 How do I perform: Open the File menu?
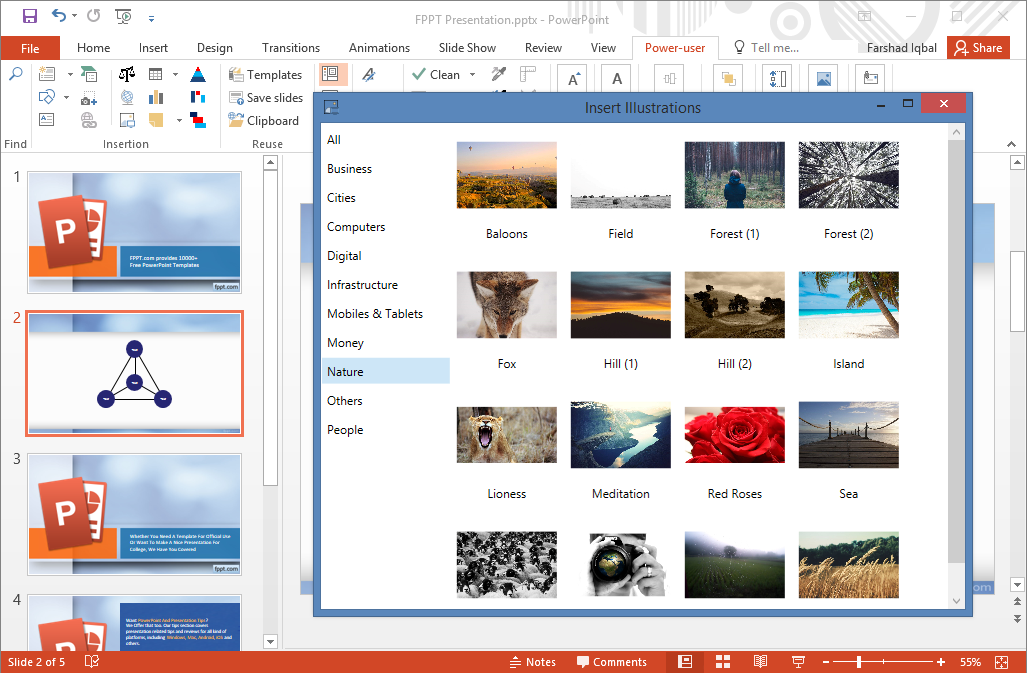coord(30,47)
